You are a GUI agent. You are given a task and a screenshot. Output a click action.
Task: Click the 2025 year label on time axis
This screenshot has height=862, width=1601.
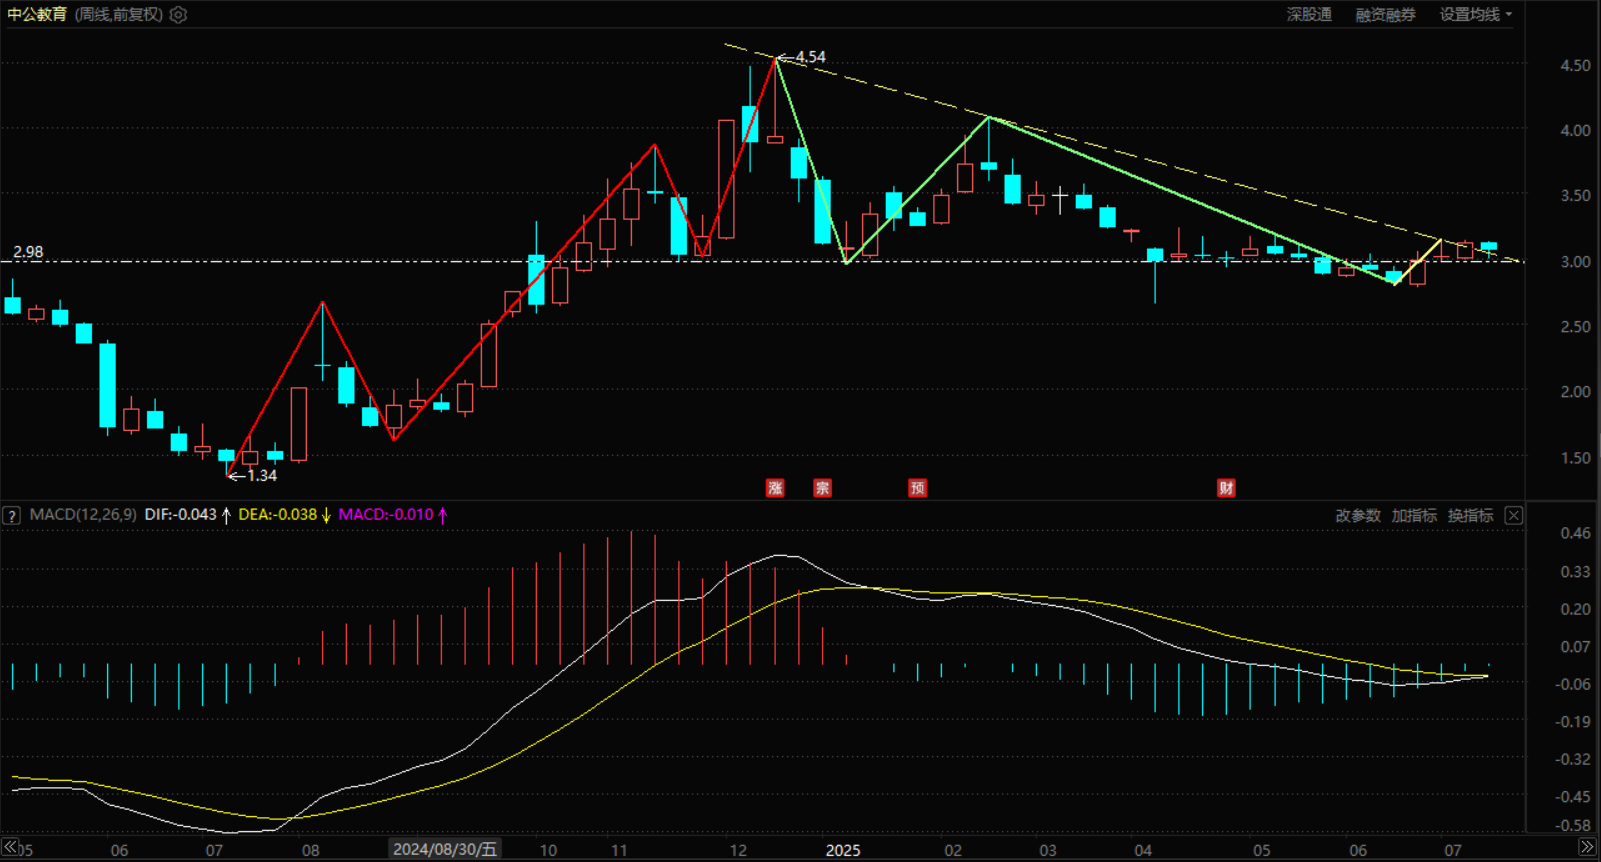point(842,850)
